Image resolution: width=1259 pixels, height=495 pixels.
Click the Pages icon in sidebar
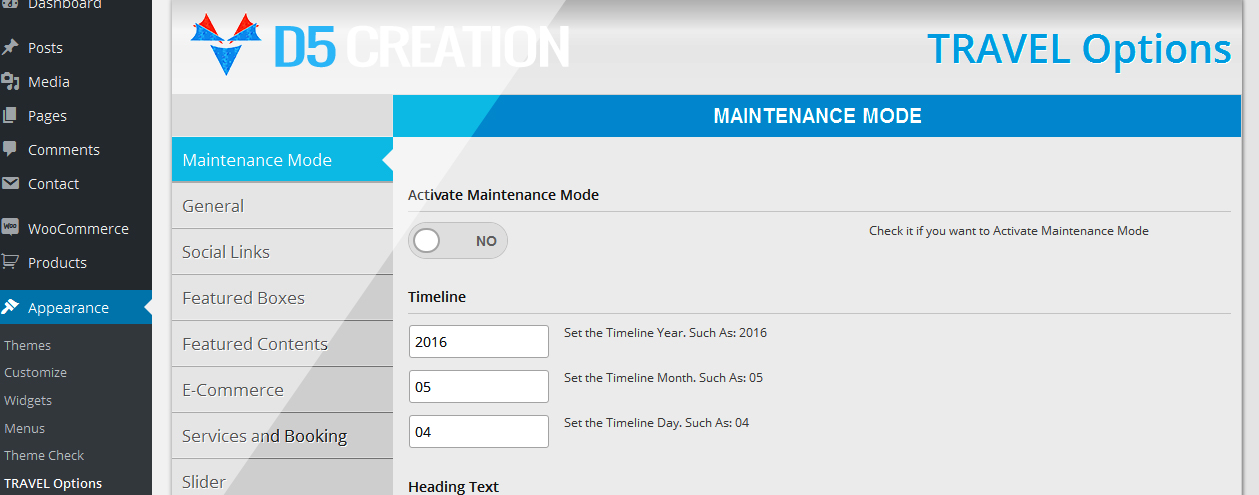point(10,115)
